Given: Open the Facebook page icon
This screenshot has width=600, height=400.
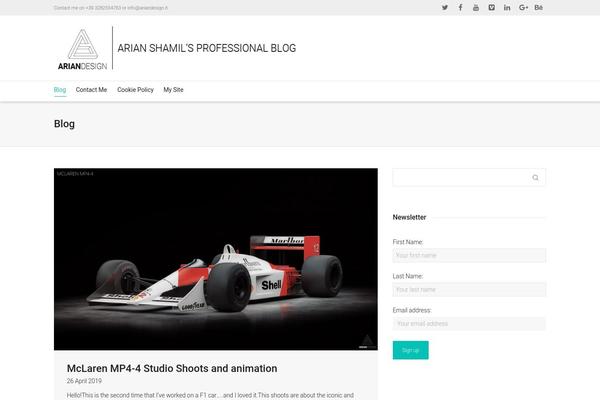Looking at the screenshot, I should 460,7.
